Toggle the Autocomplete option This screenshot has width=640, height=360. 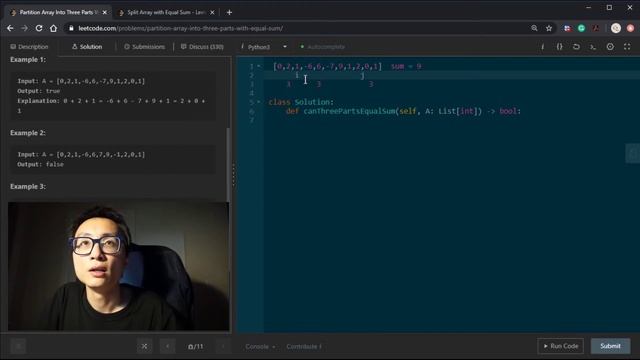(322, 47)
